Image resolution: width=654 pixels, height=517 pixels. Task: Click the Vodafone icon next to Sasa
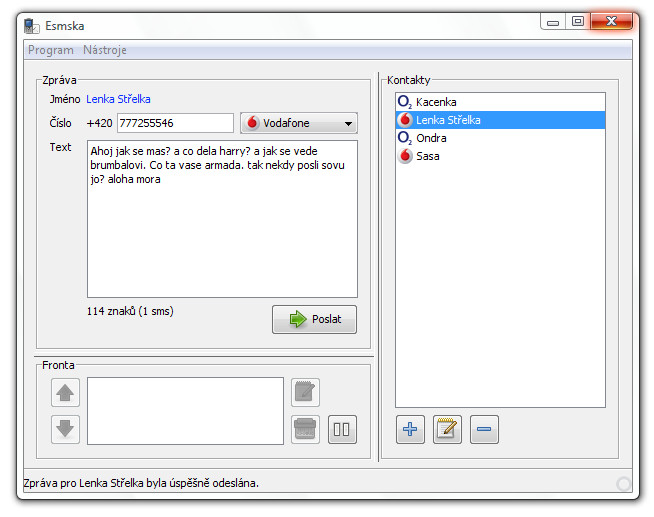pyautogui.click(x=405, y=156)
